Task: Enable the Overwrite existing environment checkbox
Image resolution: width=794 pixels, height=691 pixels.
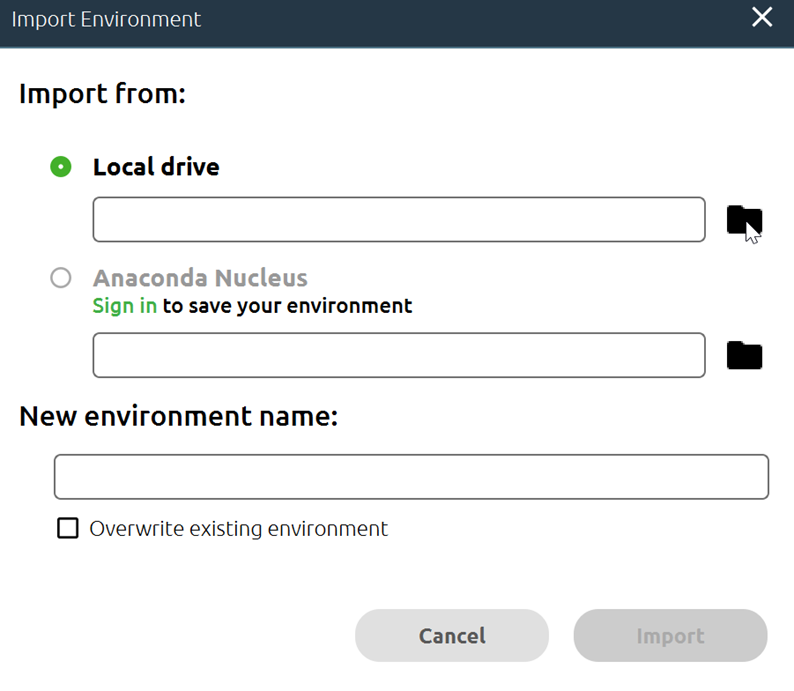Action: [x=68, y=528]
